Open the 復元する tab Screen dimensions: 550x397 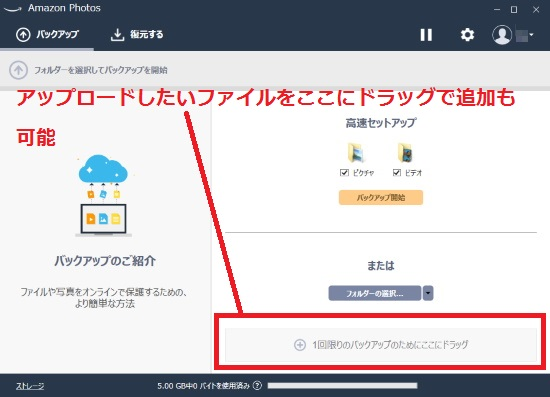137,34
